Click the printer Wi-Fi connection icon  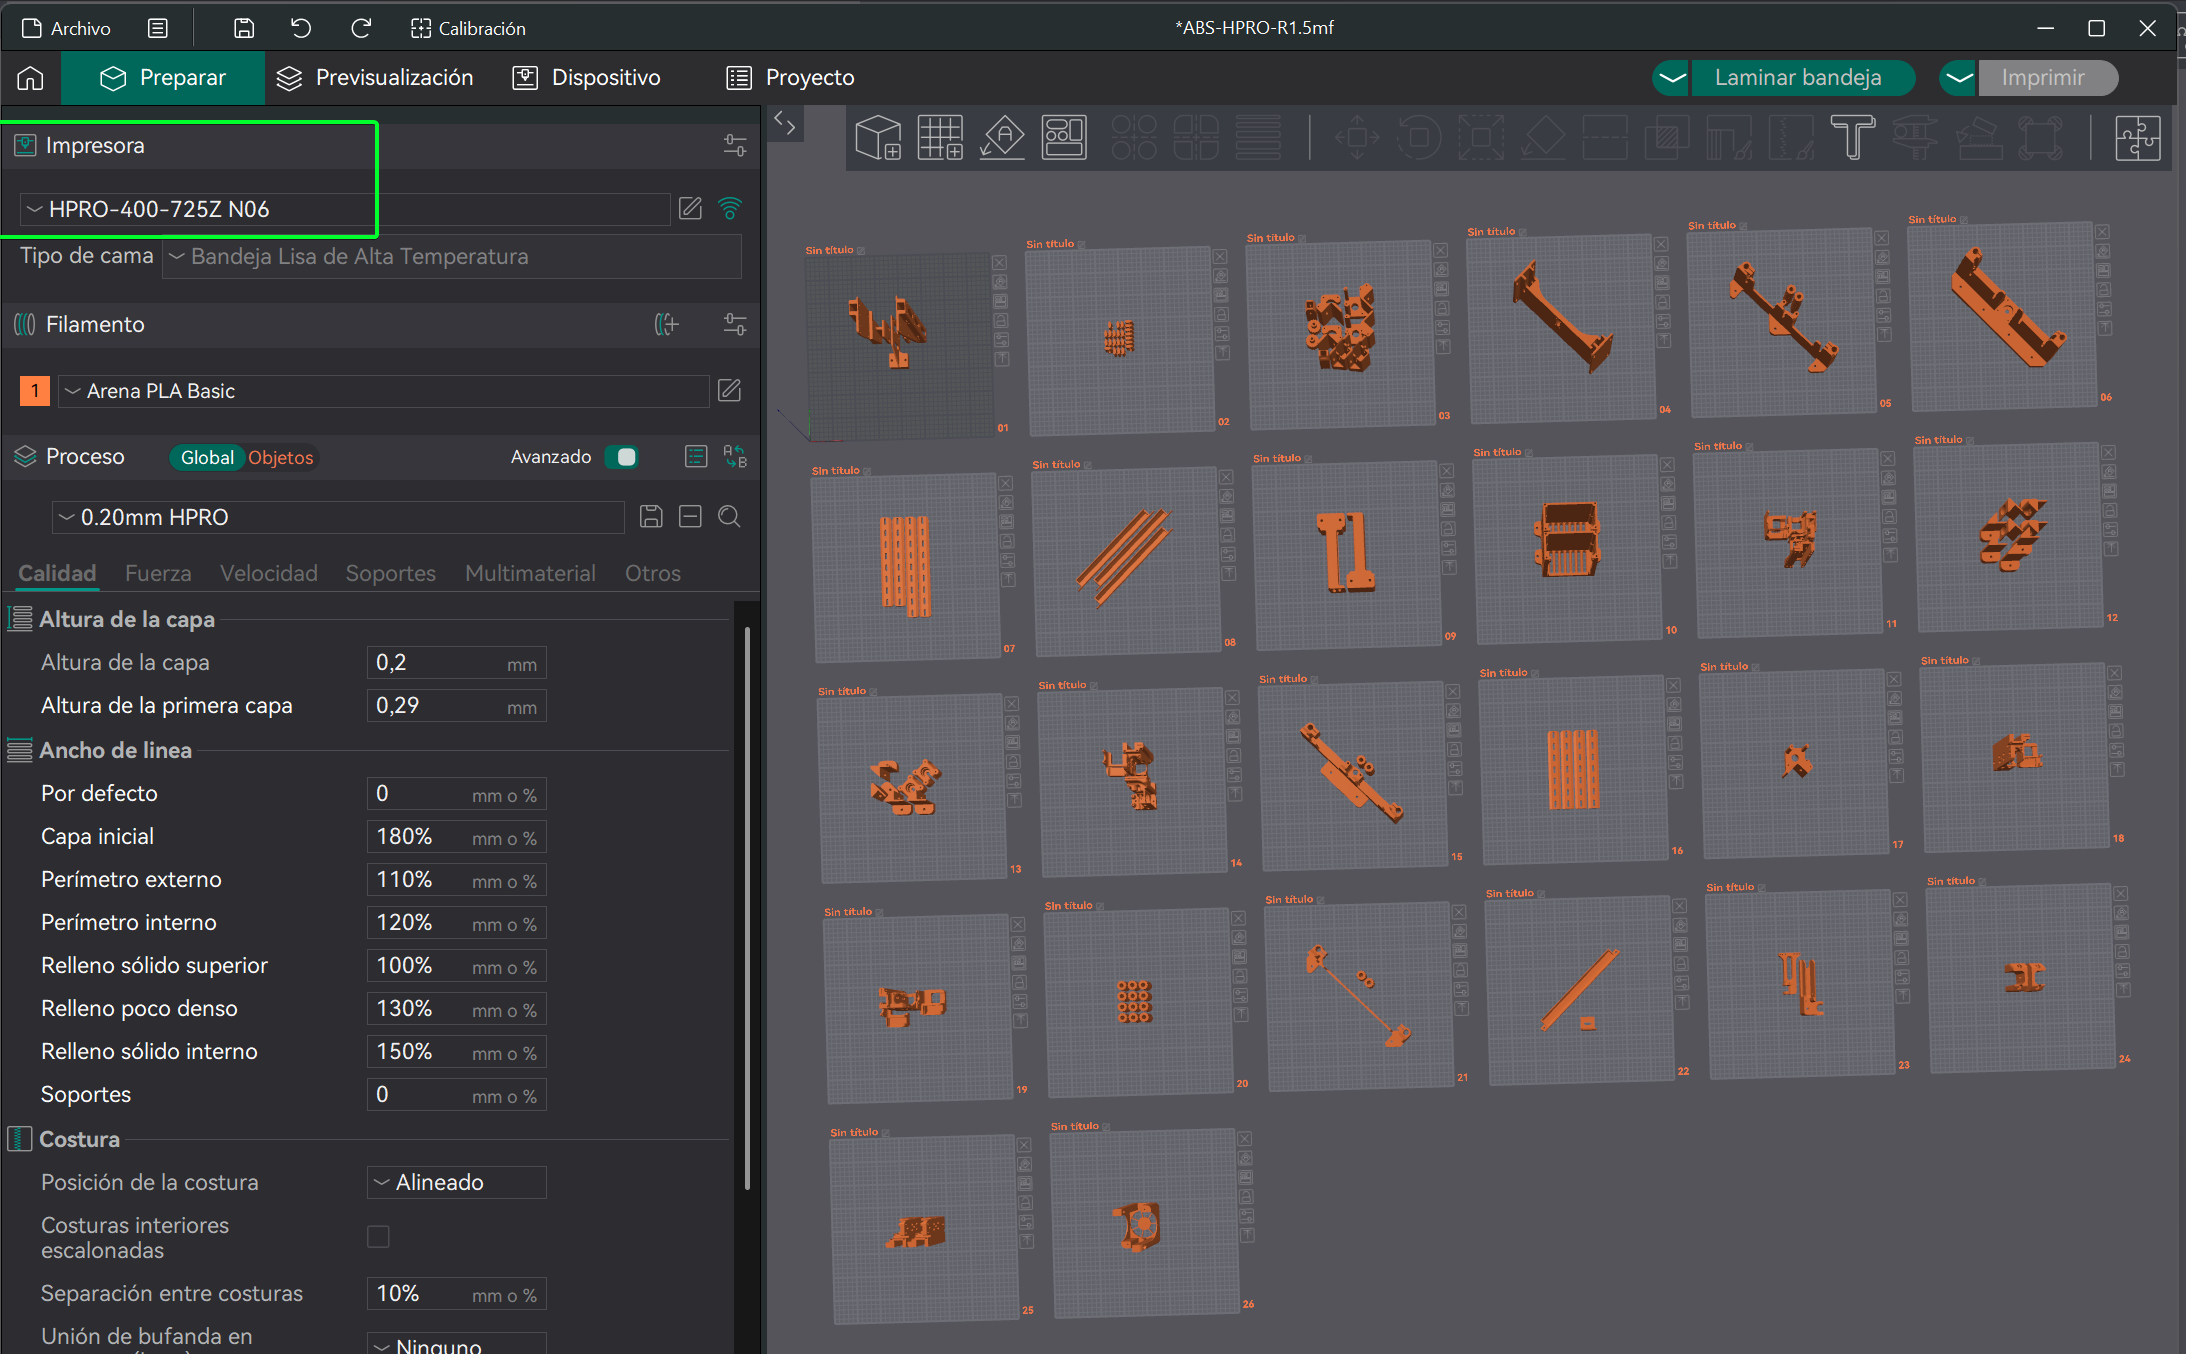click(x=730, y=208)
